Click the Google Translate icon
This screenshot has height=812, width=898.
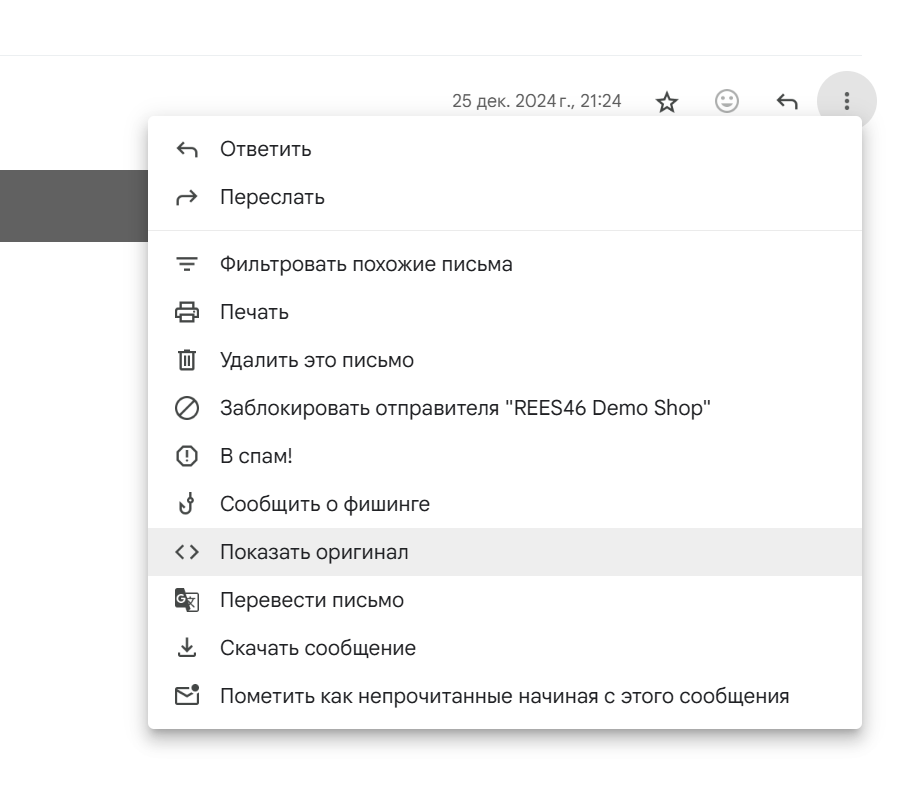tap(187, 600)
